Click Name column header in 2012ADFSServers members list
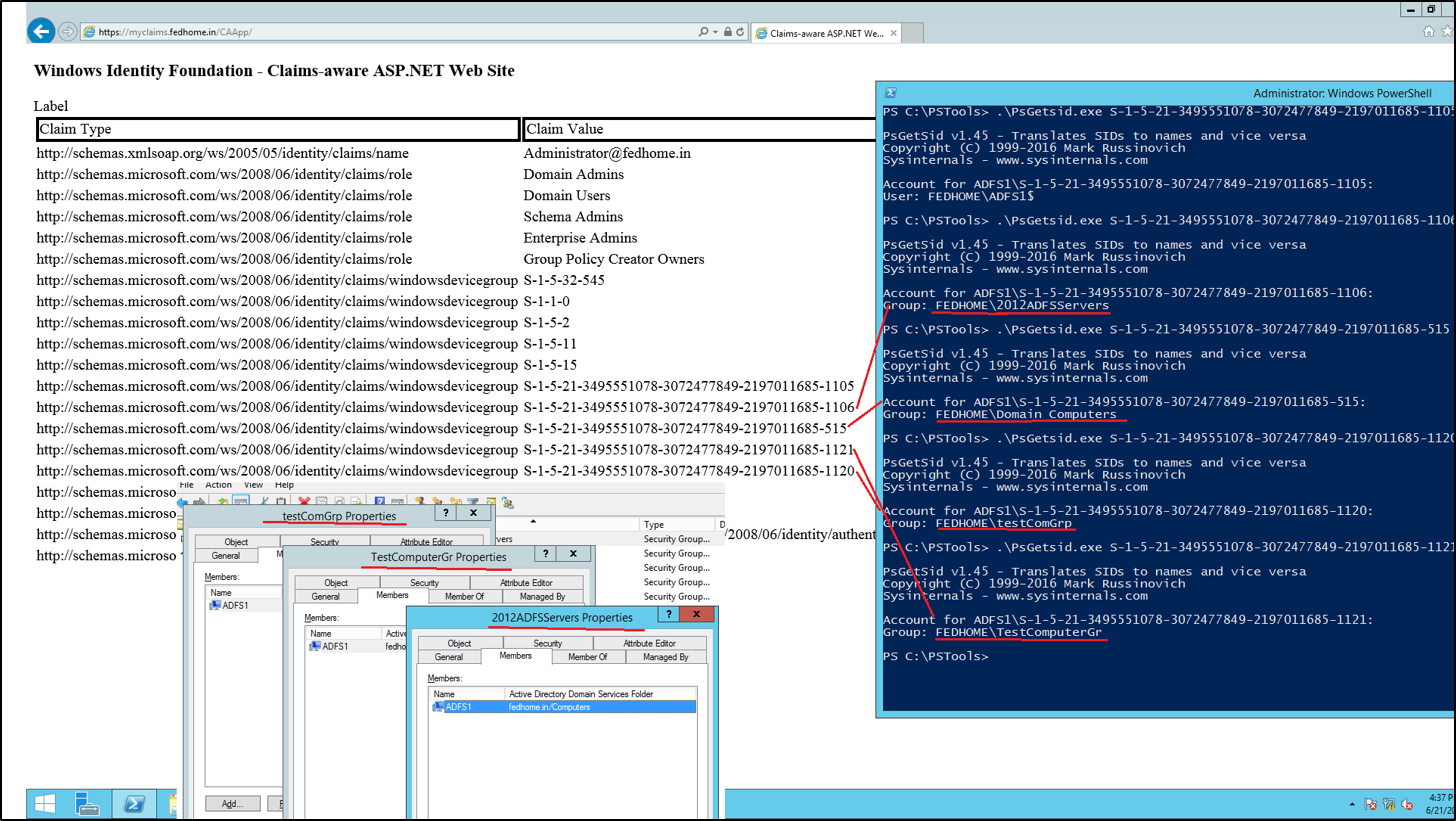1456x821 pixels. [x=466, y=693]
